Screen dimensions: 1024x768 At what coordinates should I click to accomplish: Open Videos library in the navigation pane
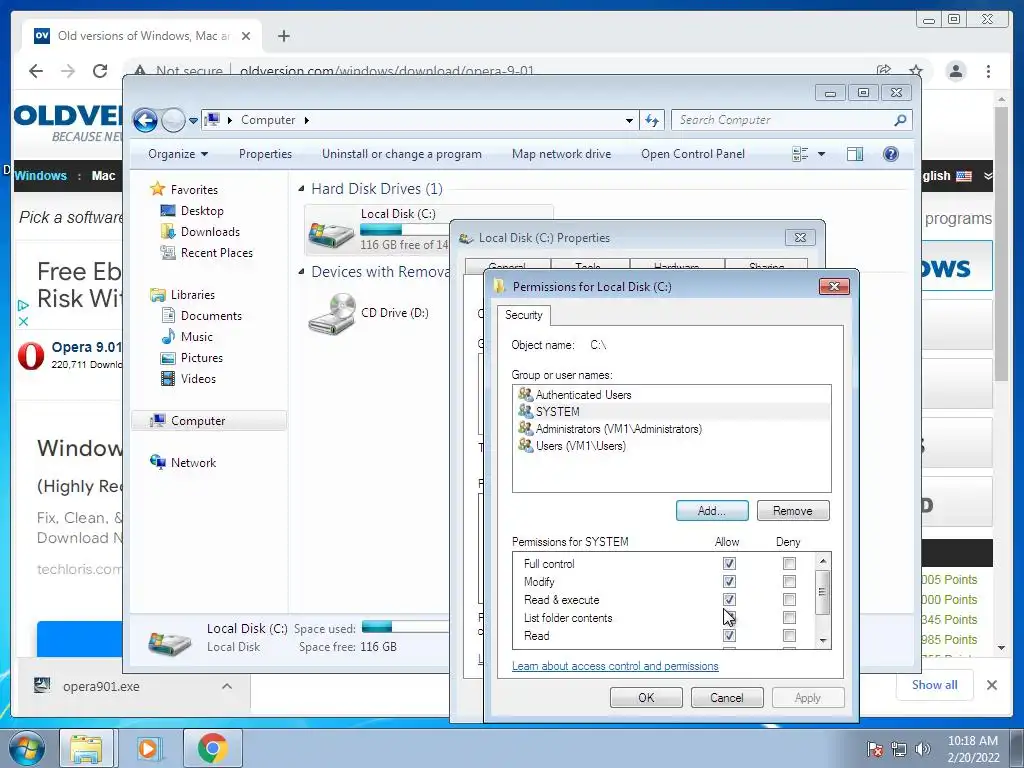coord(198,379)
